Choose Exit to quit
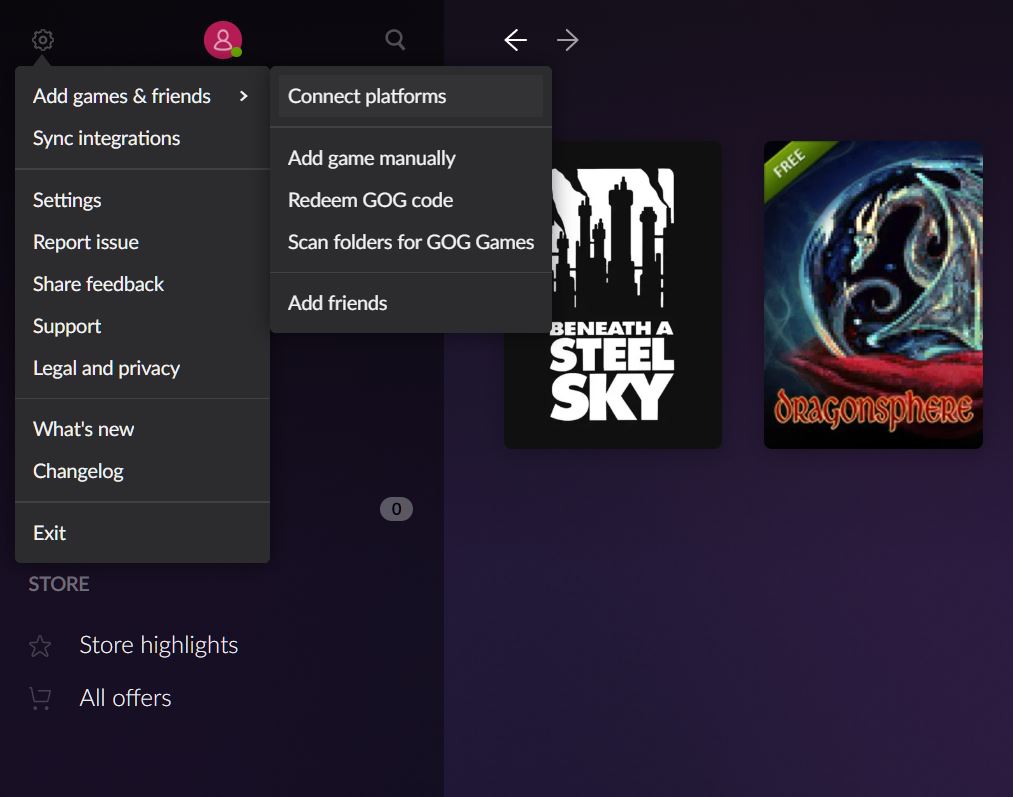1013x797 pixels. coord(142,533)
